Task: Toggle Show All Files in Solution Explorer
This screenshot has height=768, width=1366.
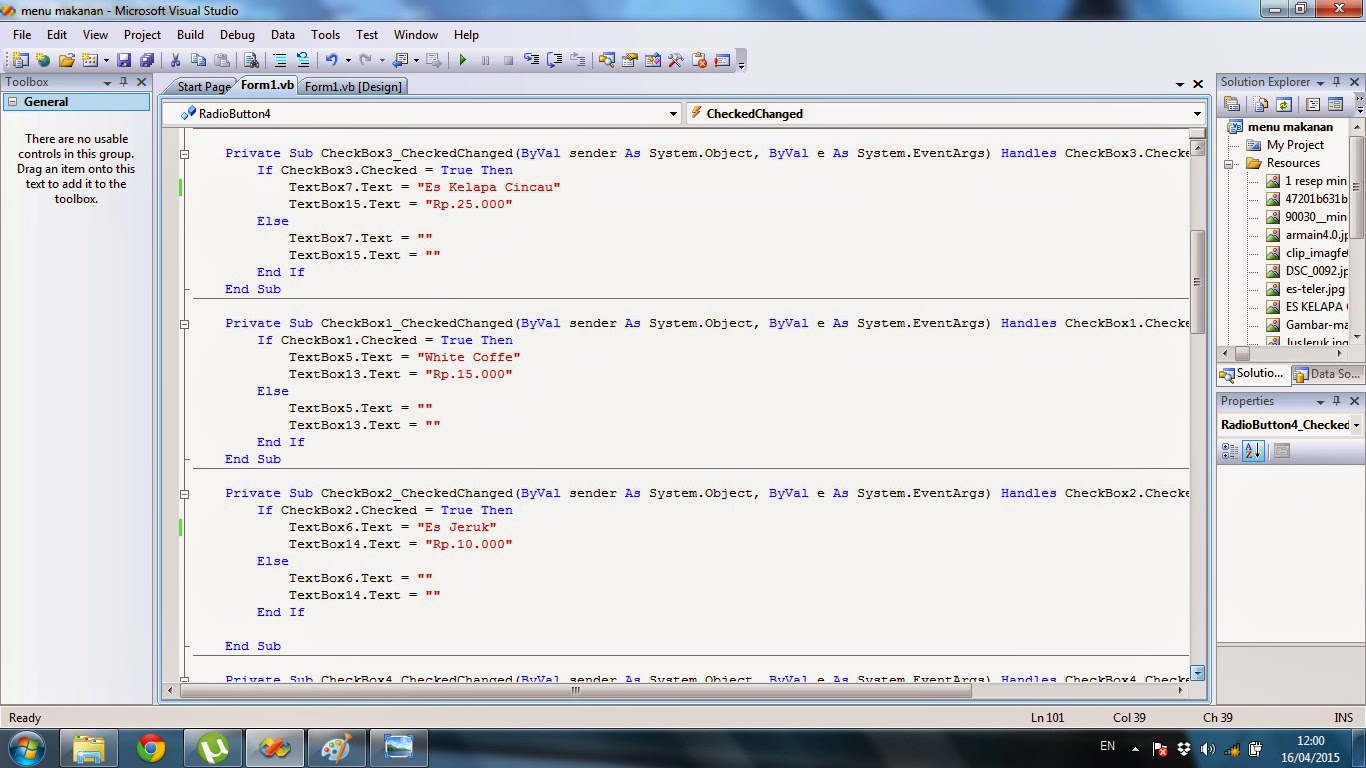Action: 1260,103
